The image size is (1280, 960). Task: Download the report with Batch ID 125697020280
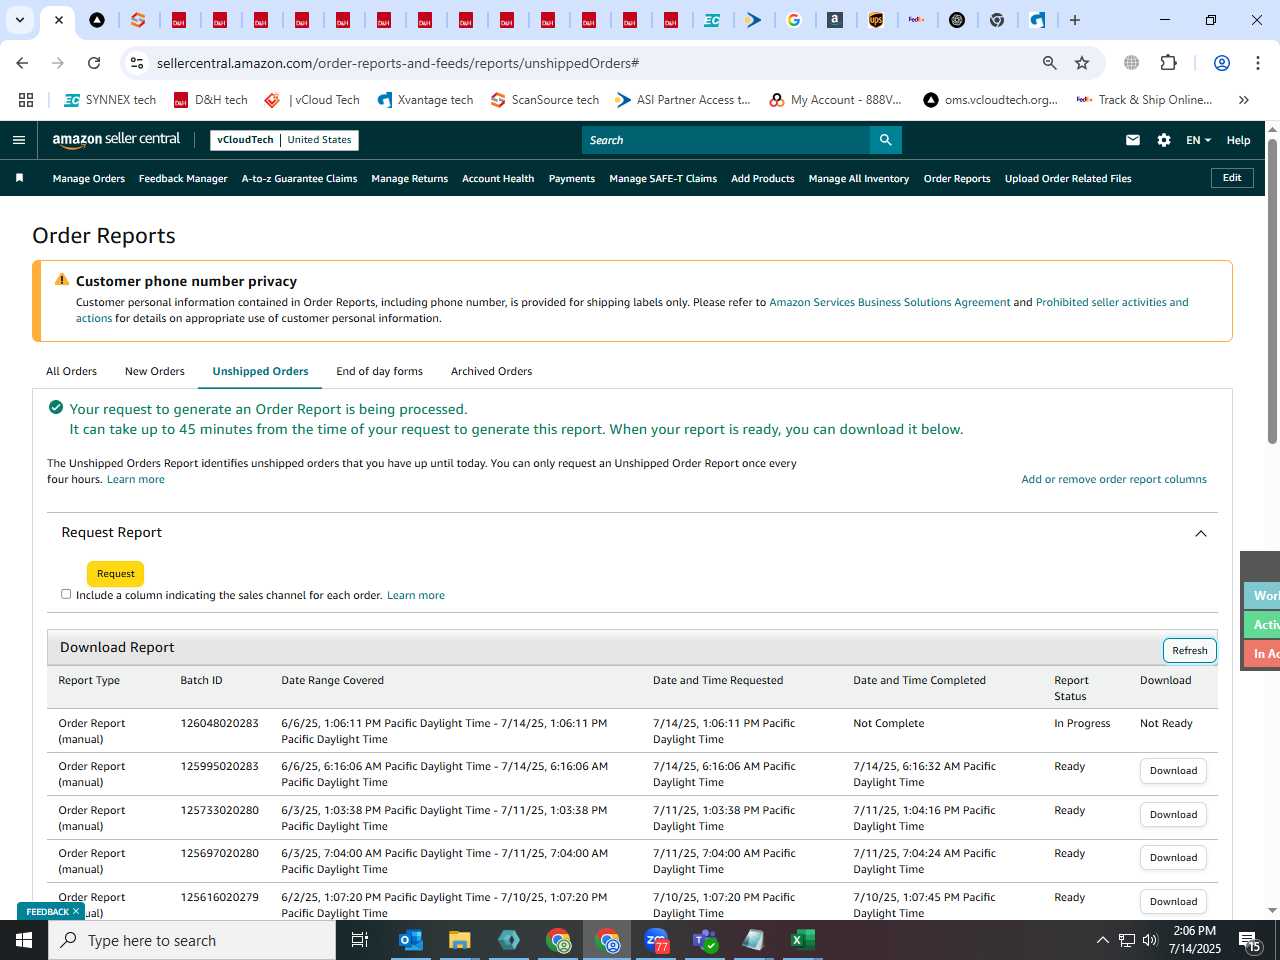(x=1173, y=858)
